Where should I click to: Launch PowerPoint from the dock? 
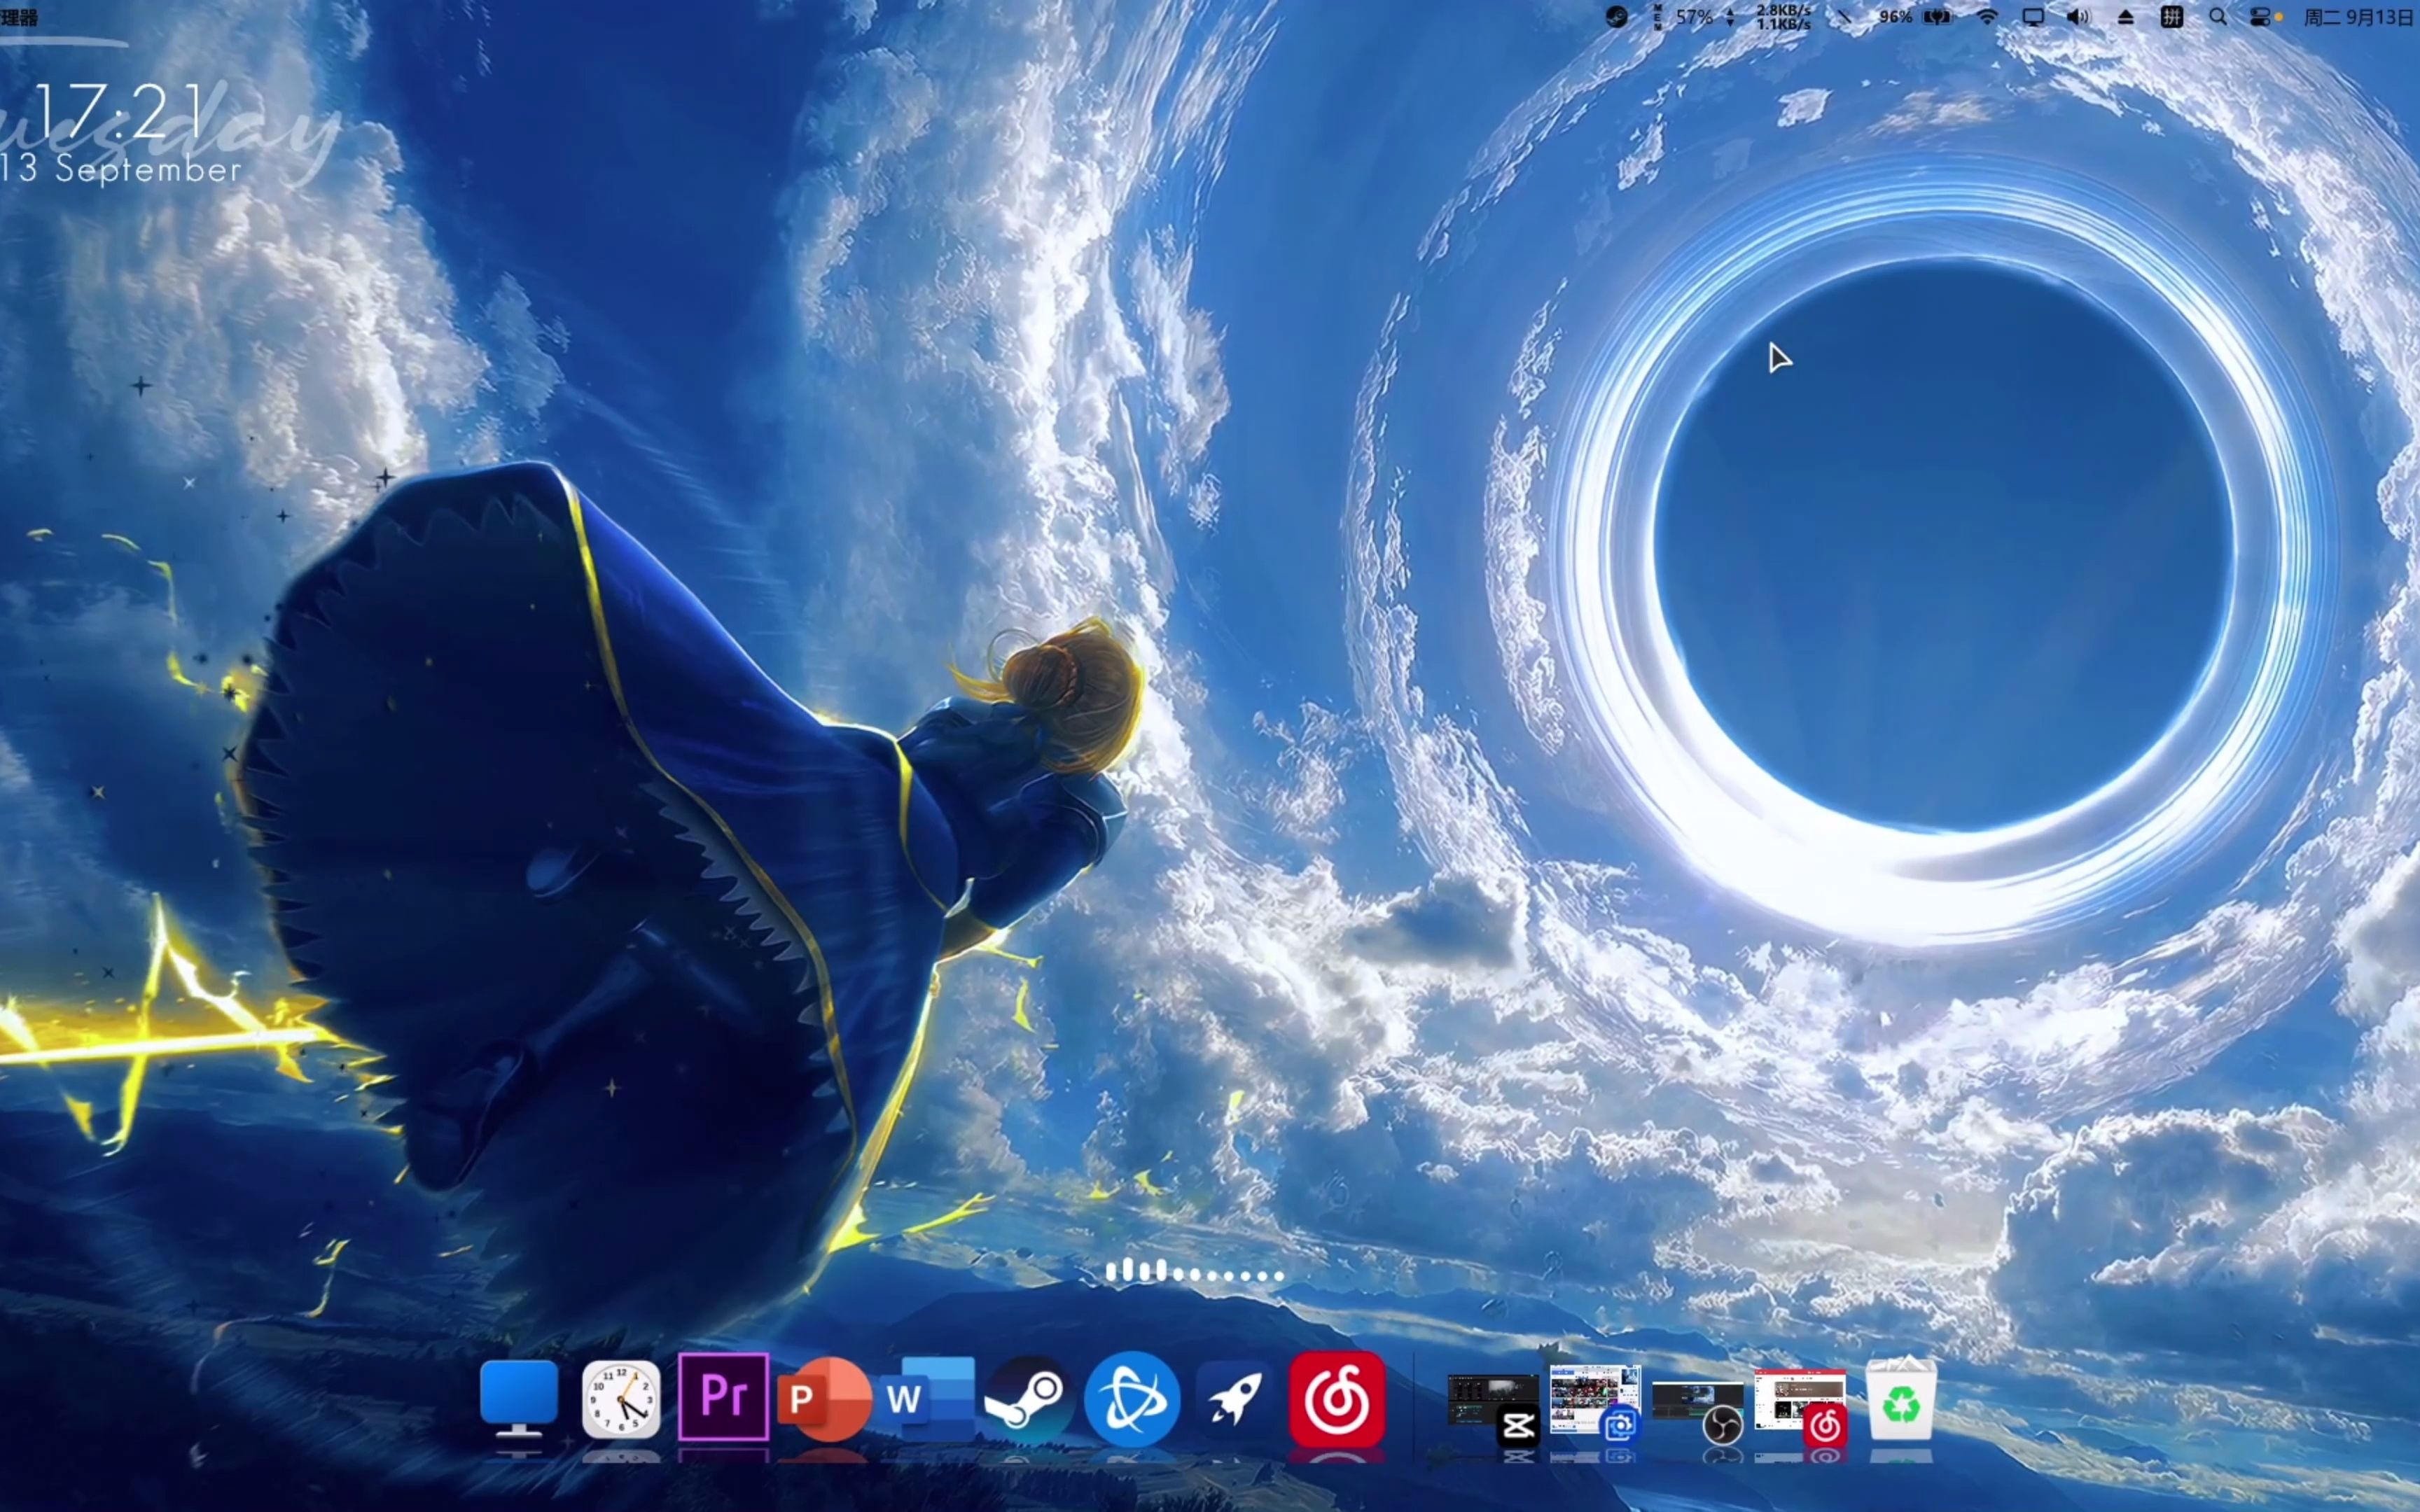(x=824, y=1399)
